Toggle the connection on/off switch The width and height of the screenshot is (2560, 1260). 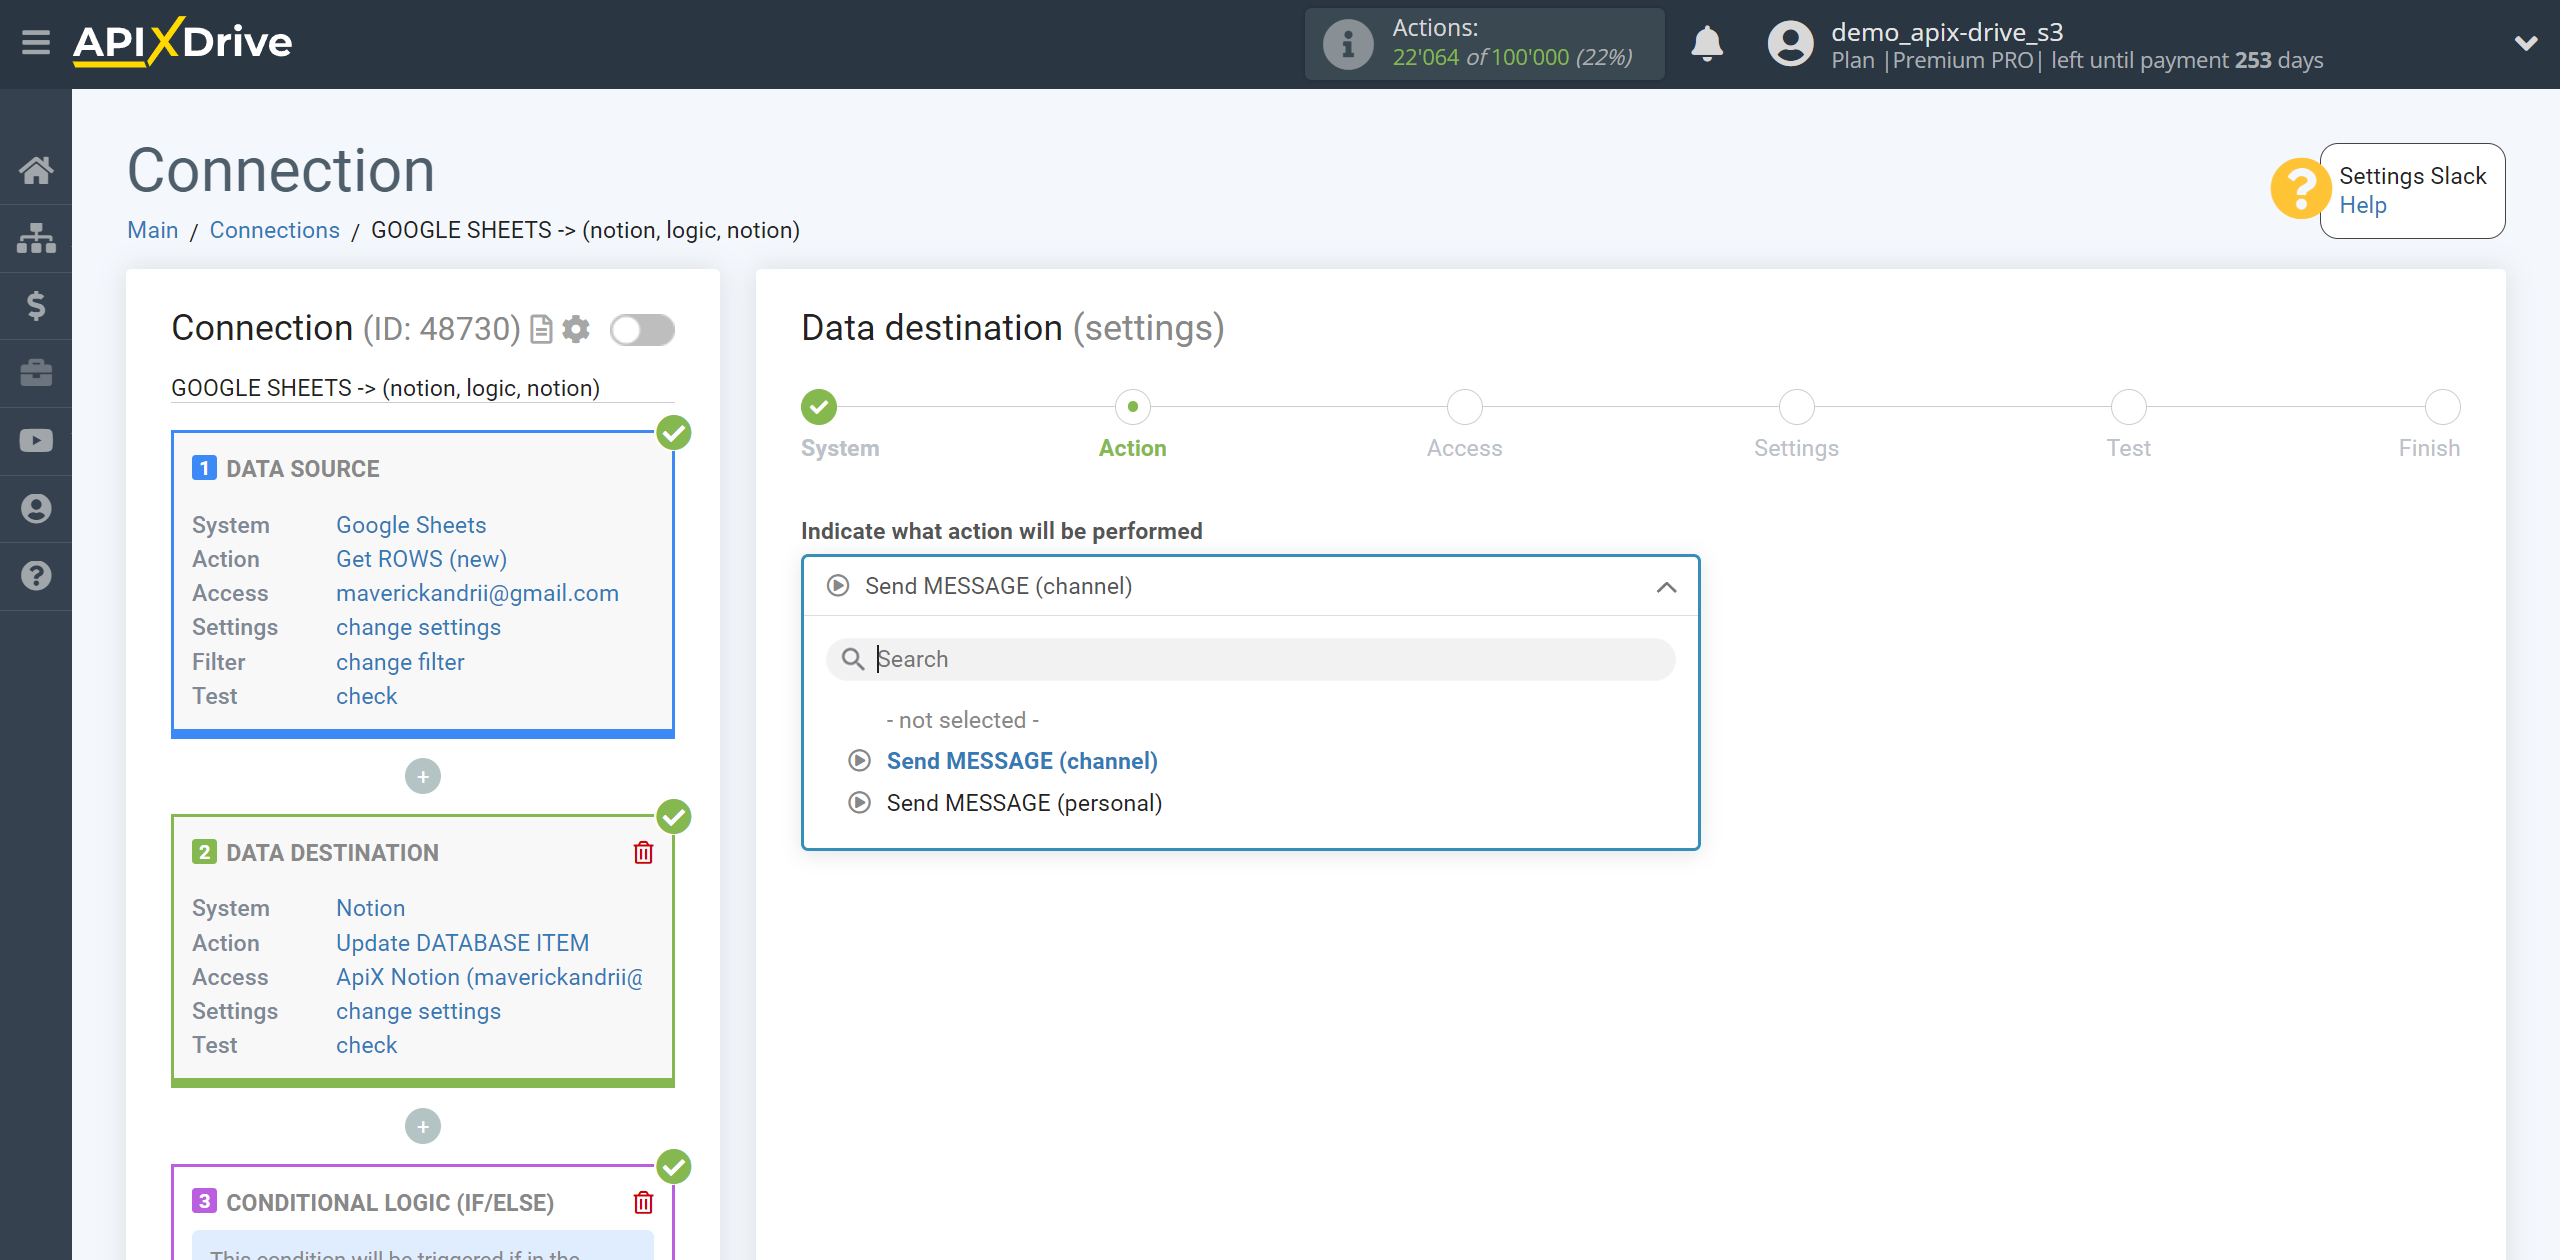click(x=642, y=329)
